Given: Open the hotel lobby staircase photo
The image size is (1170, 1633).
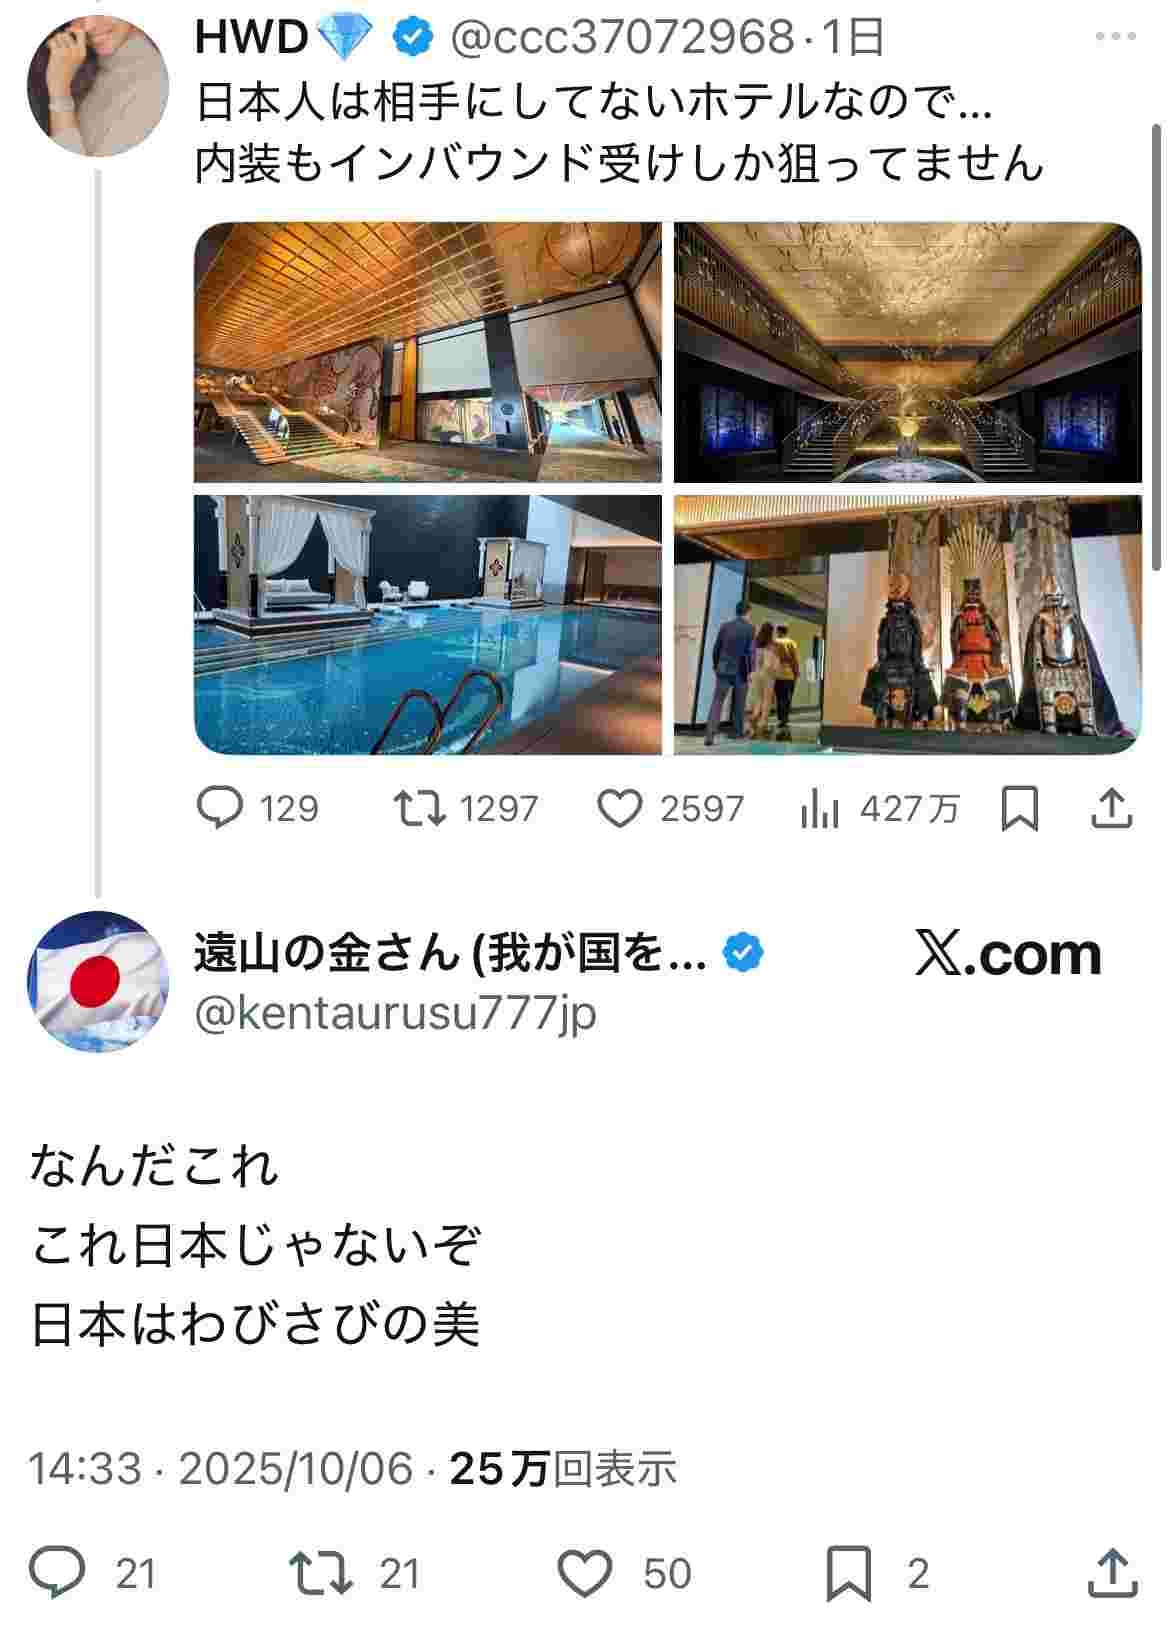Looking at the screenshot, I should pos(428,352).
